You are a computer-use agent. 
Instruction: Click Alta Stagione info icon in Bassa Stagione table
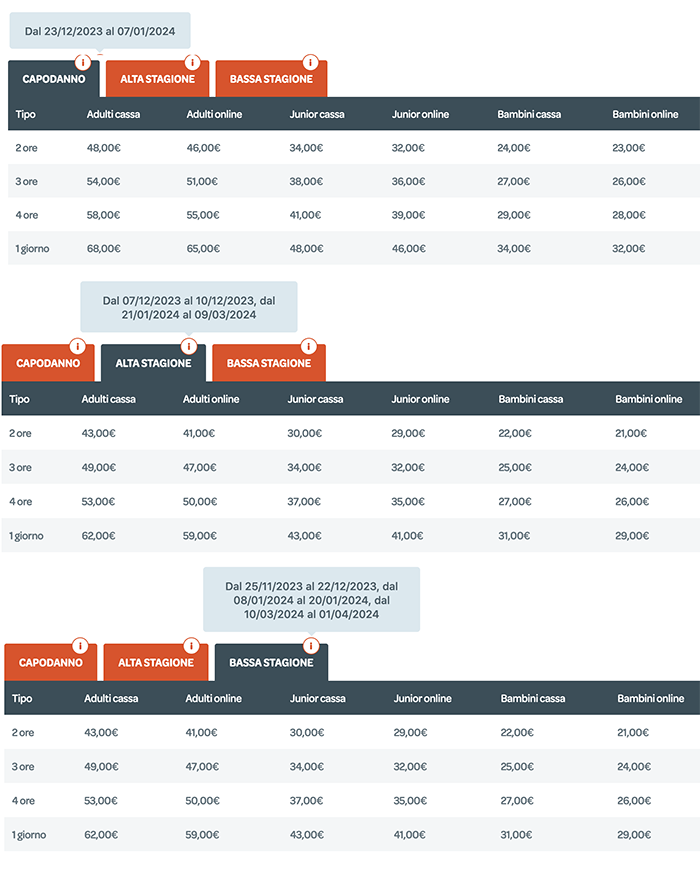click(191, 645)
